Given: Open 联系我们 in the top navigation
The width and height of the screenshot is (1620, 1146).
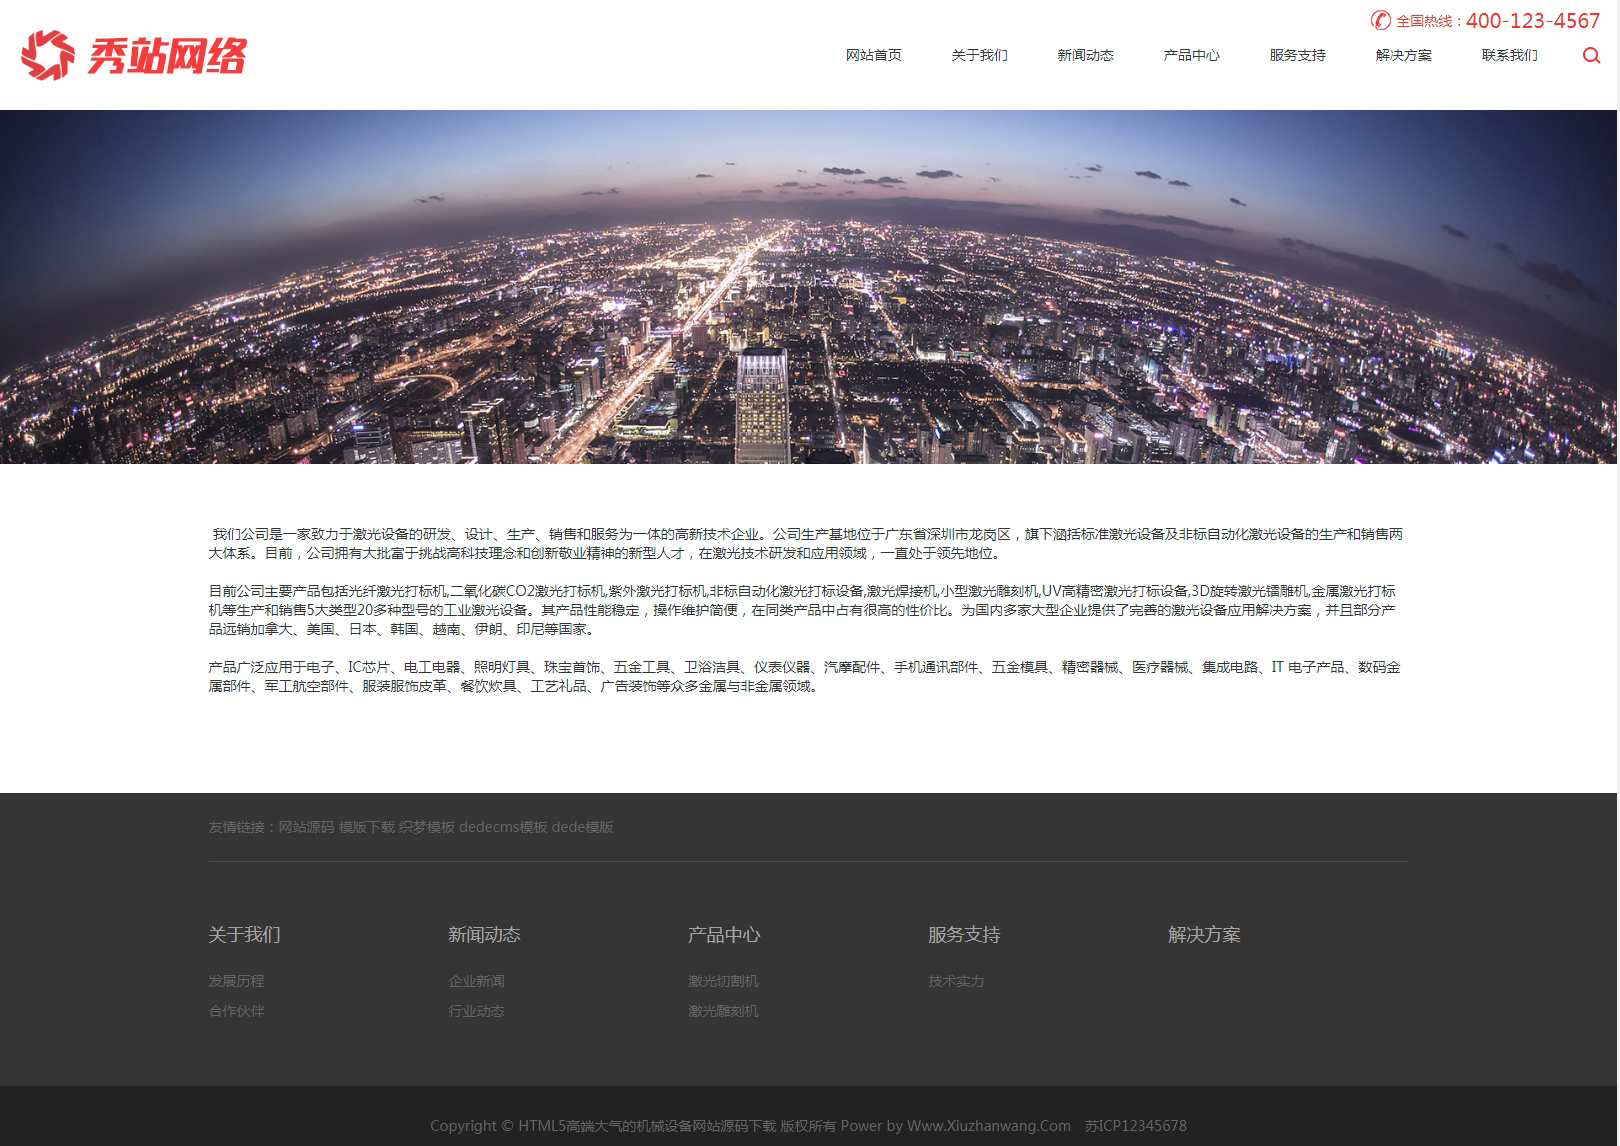Looking at the screenshot, I should click(1509, 56).
